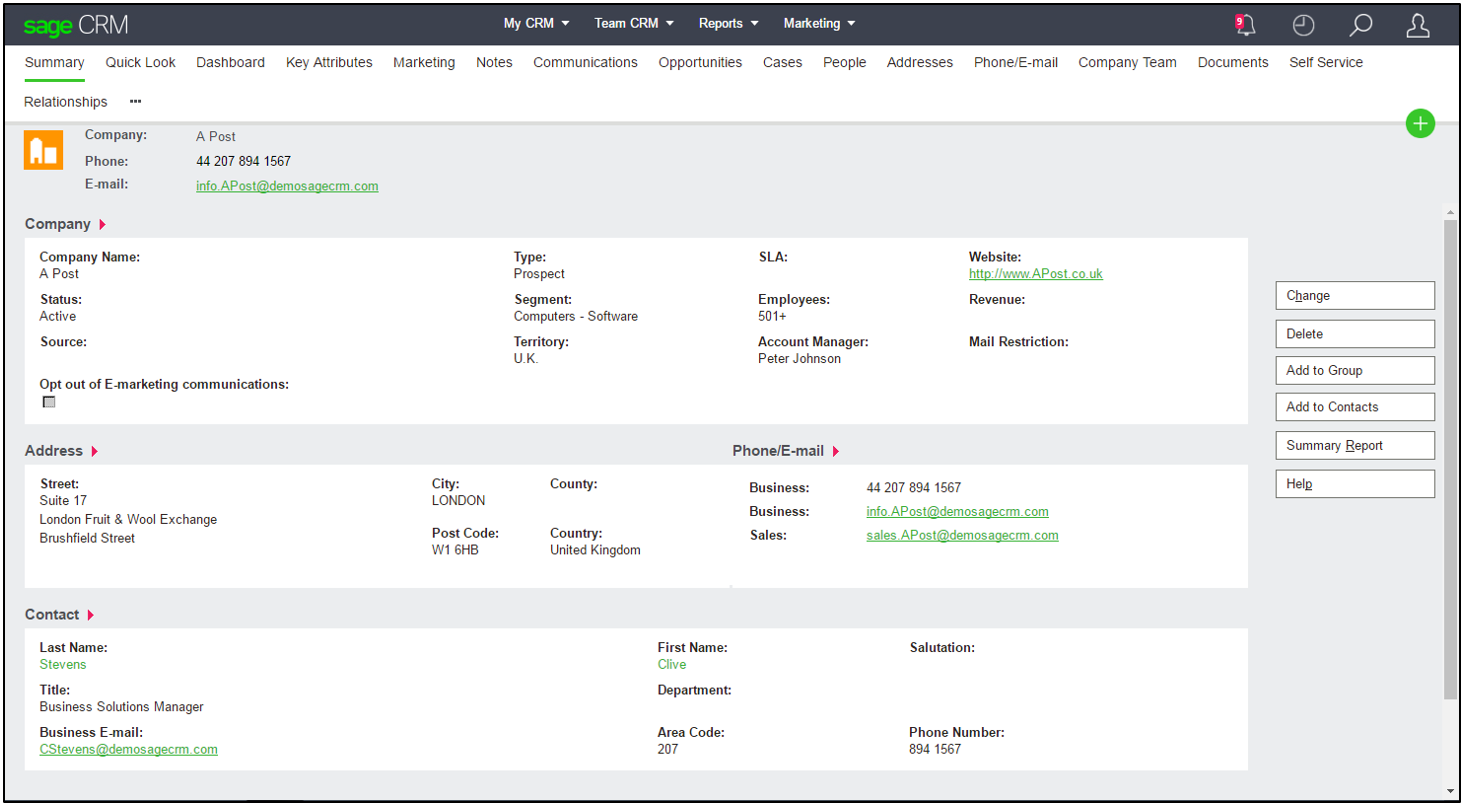Collapse the Address section arrow

(x=95, y=451)
